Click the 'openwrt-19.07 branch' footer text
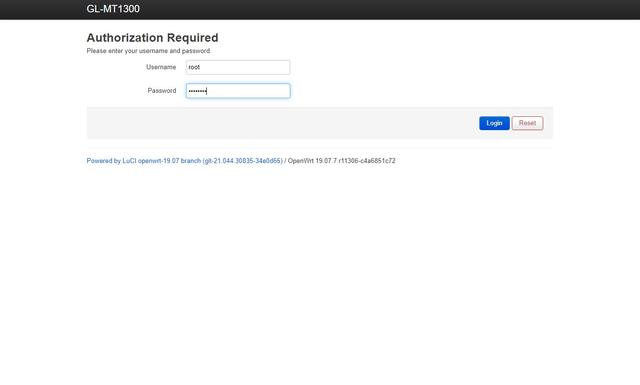 tap(169, 161)
